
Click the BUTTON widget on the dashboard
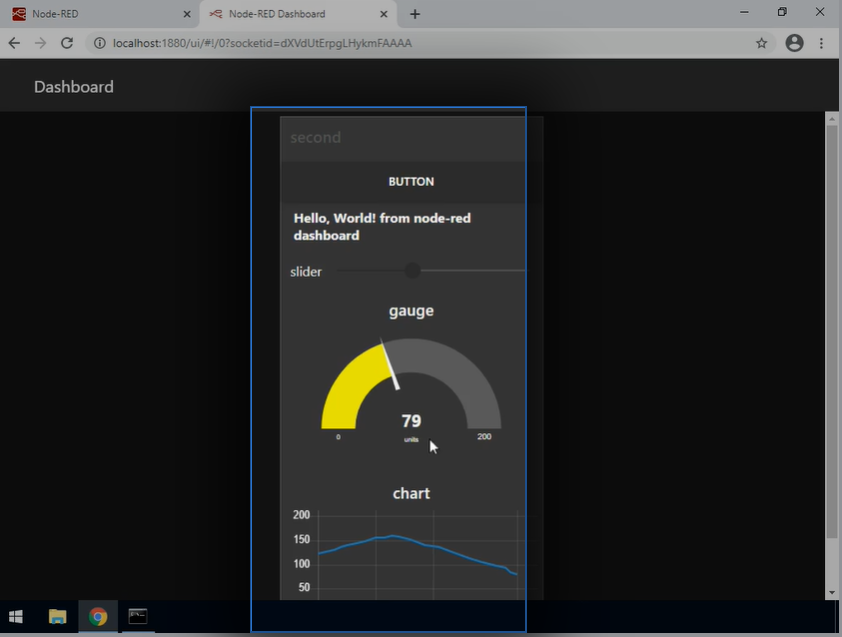tap(411, 182)
